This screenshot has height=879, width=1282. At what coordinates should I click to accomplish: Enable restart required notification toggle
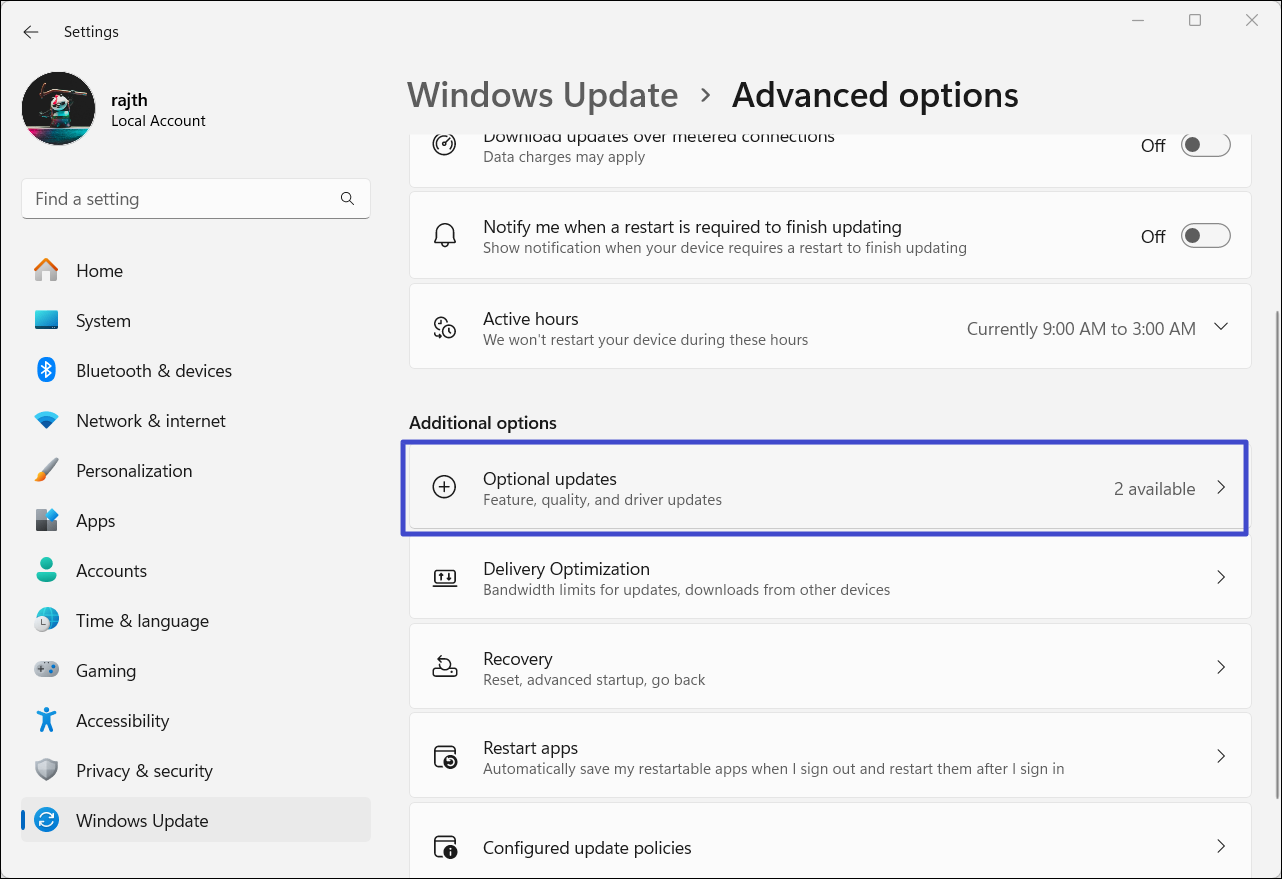(1205, 236)
